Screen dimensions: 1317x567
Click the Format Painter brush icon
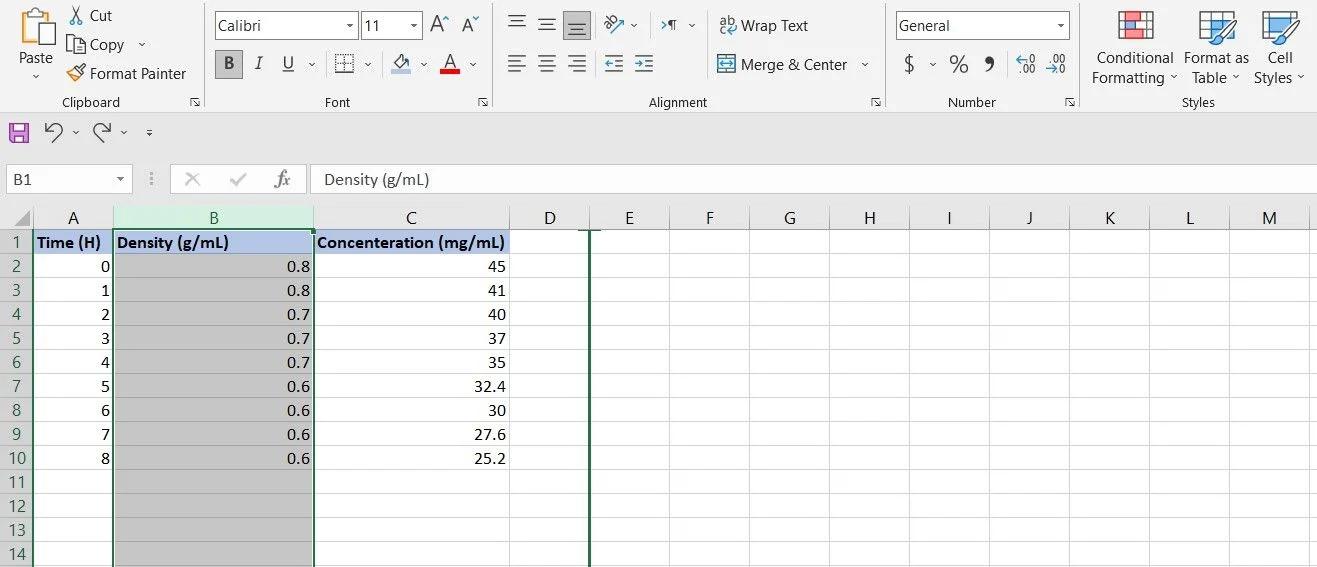76,73
